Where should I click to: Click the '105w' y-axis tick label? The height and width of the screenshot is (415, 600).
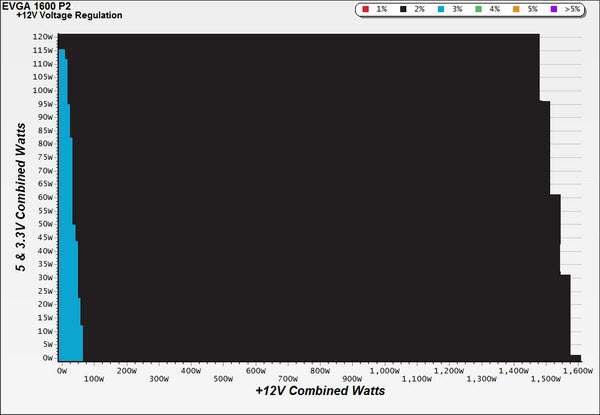42,77
